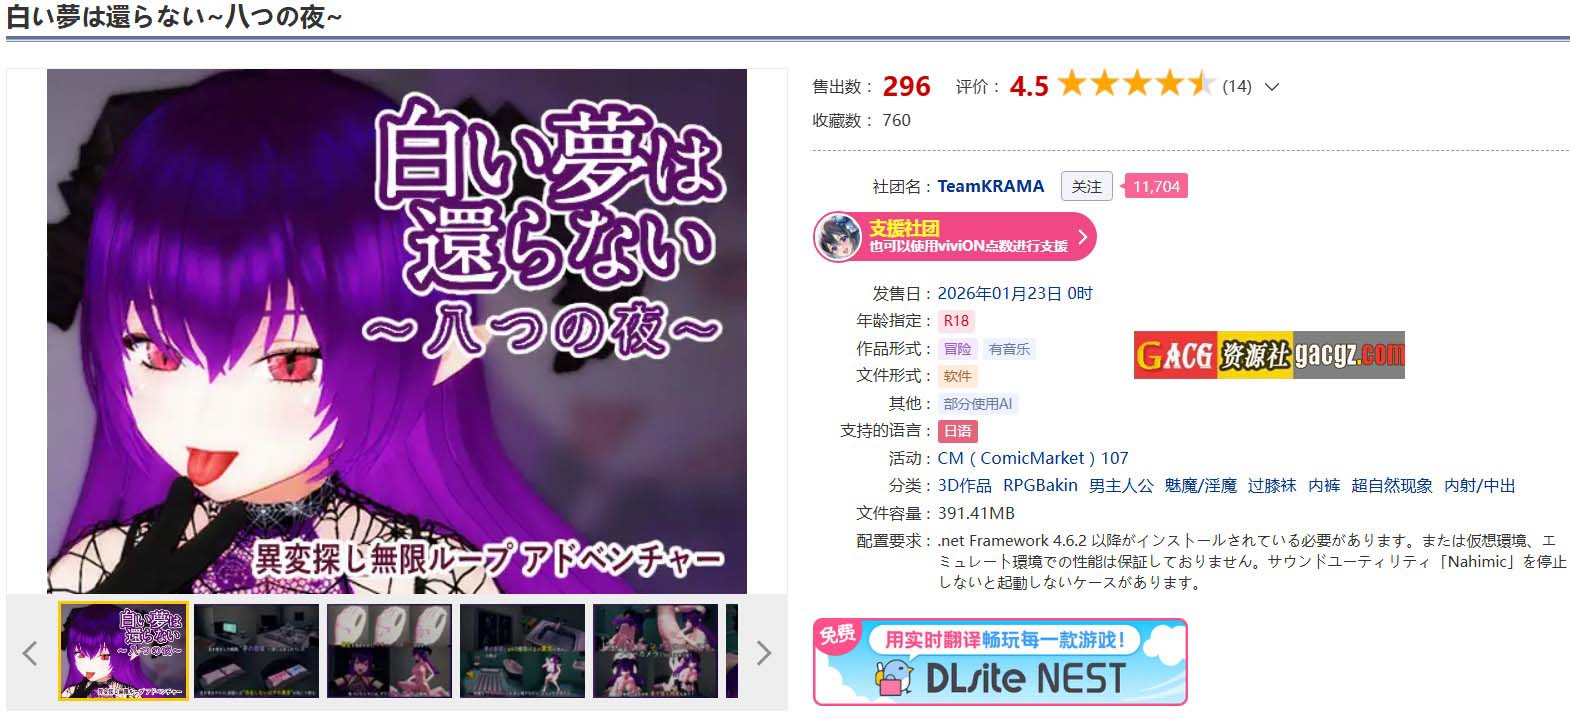Click the circle avatar icon in support banner
Viewport: 1570px width, 718px height.
tap(838, 237)
